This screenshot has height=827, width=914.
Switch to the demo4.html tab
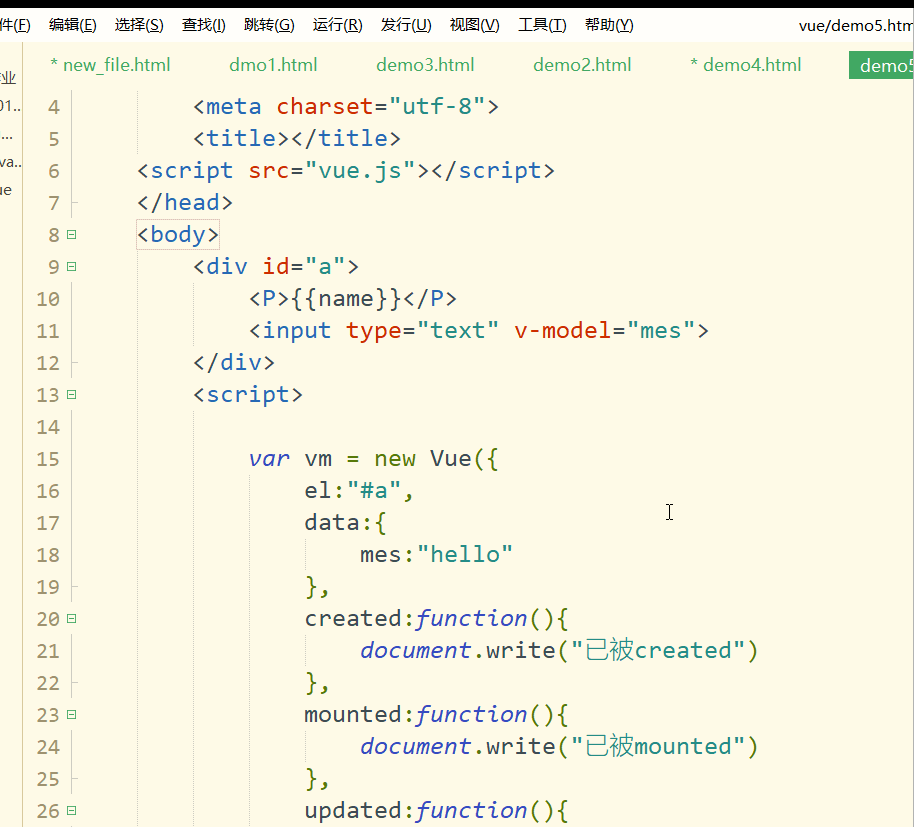point(746,65)
